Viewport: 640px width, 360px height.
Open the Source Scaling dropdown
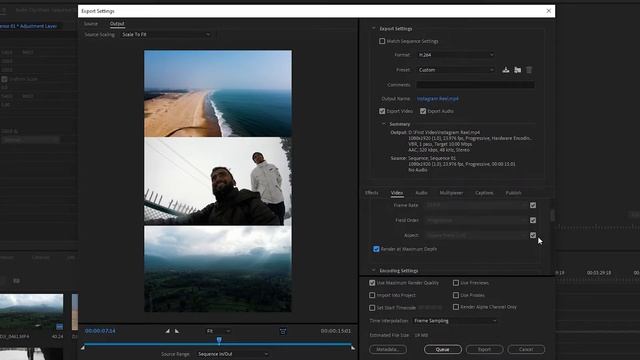coord(166,35)
